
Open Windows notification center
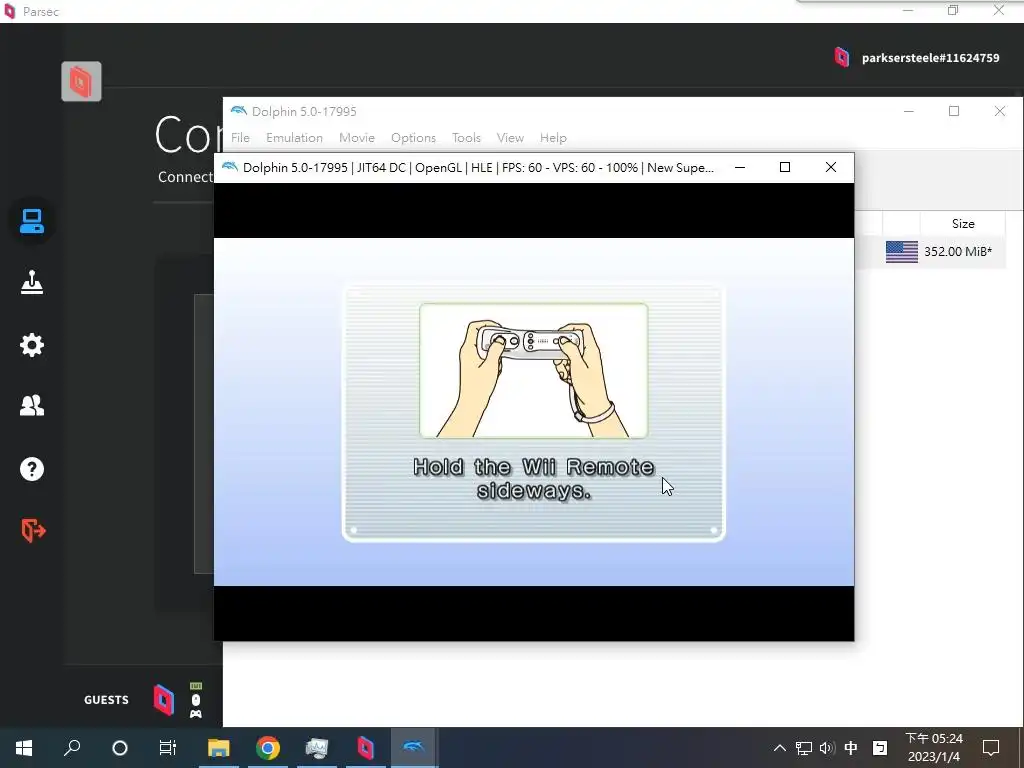[x=991, y=748]
